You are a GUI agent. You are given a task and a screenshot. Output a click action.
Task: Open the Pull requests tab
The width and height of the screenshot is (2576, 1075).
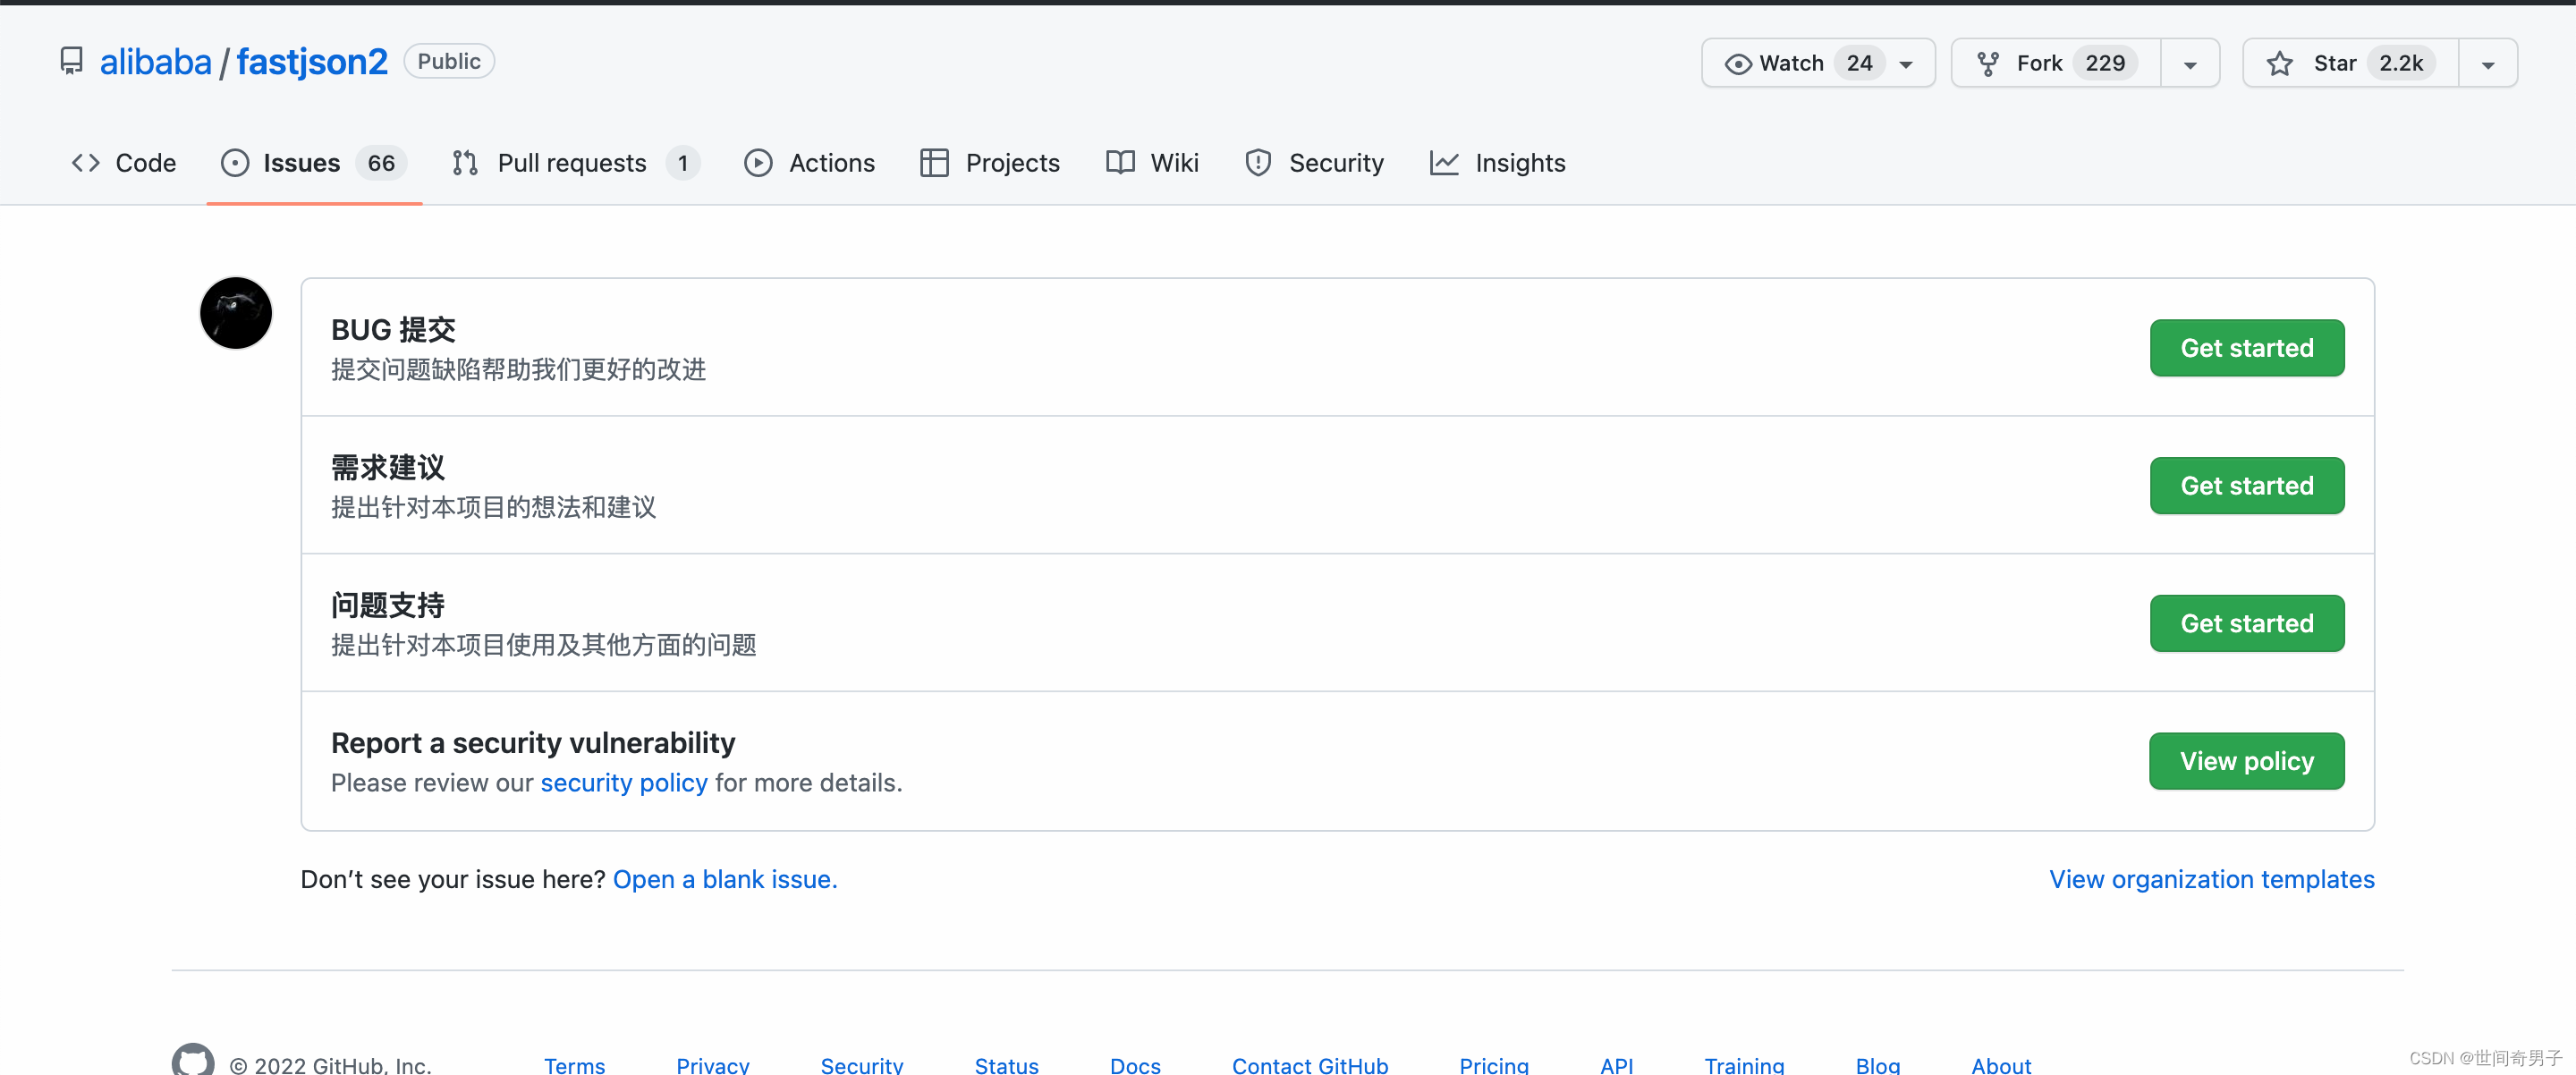click(x=574, y=163)
